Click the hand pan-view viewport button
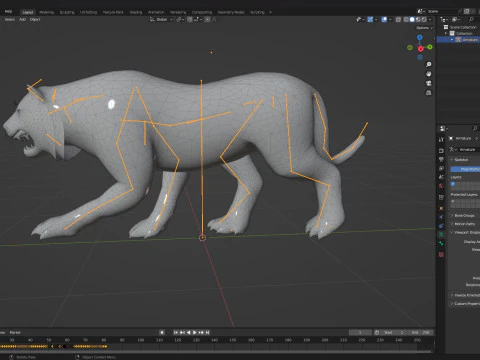Screen dimensions: 480x360 click(429, 74)
